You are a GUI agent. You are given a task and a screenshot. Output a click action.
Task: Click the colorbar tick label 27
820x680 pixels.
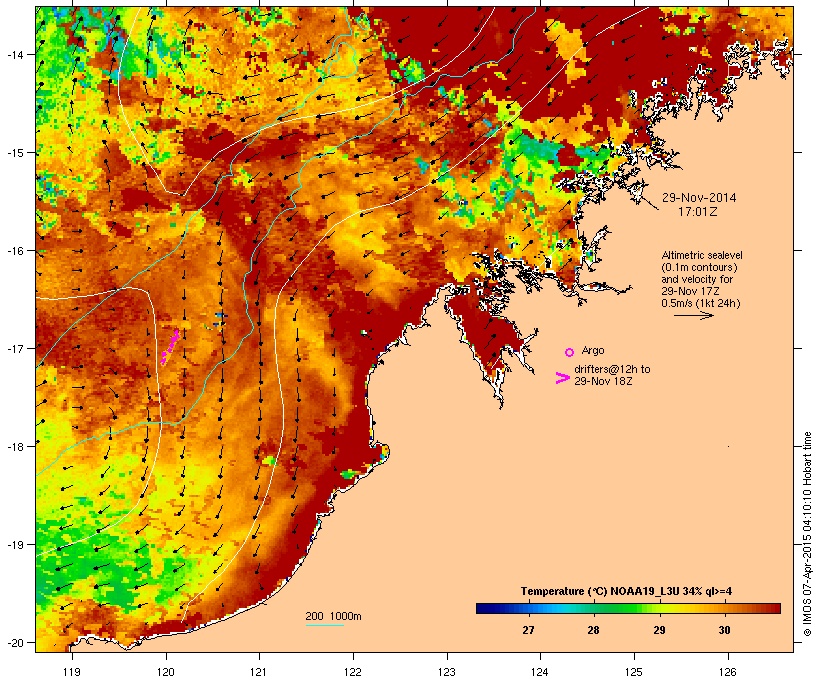(528, 630)
